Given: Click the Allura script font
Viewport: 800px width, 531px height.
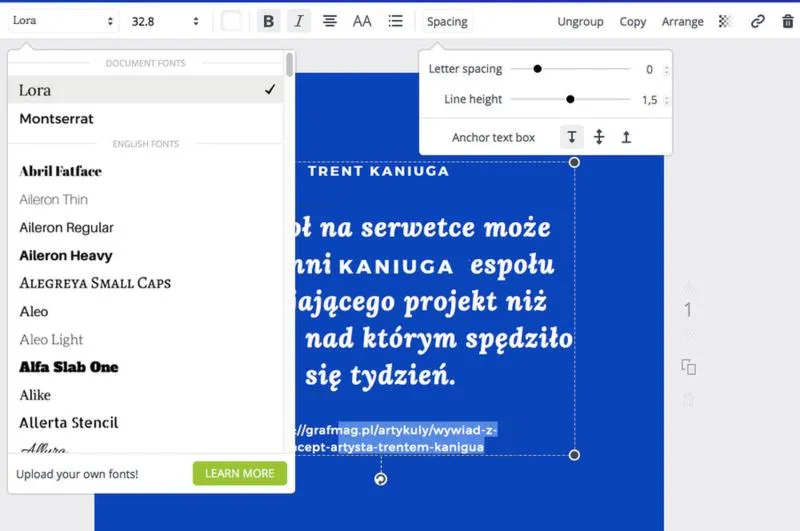Looking at the screenshot, I should point(43,447).
